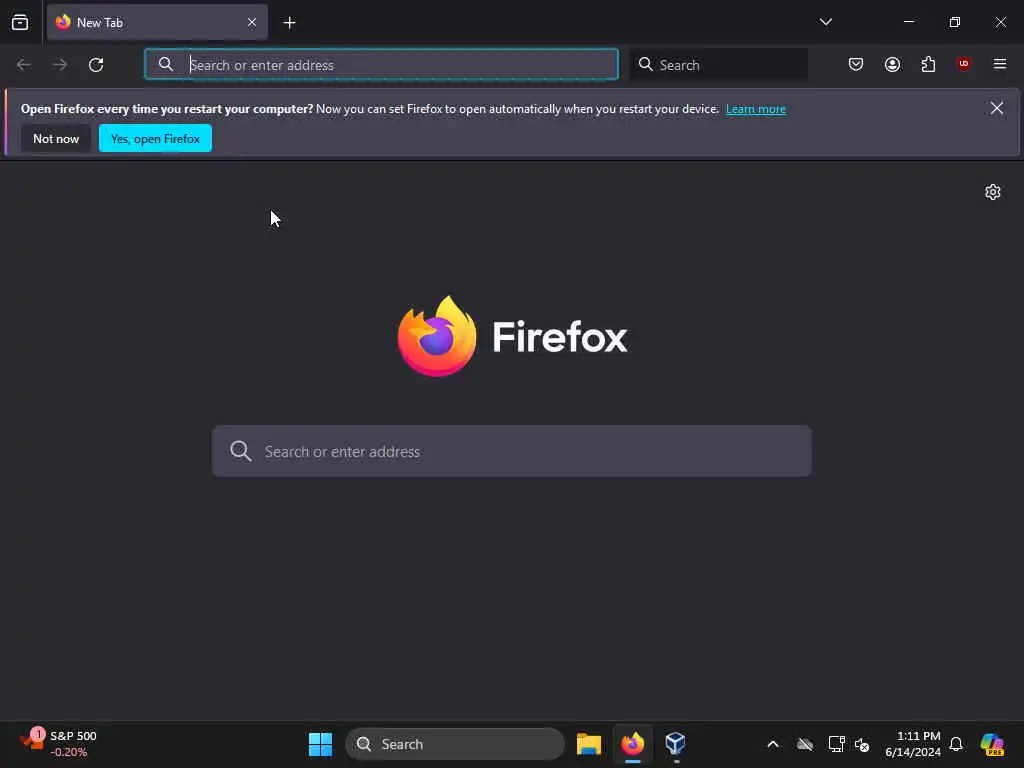Open Save to Pocket
This screenshot has height=768, width=1024.
856,65
